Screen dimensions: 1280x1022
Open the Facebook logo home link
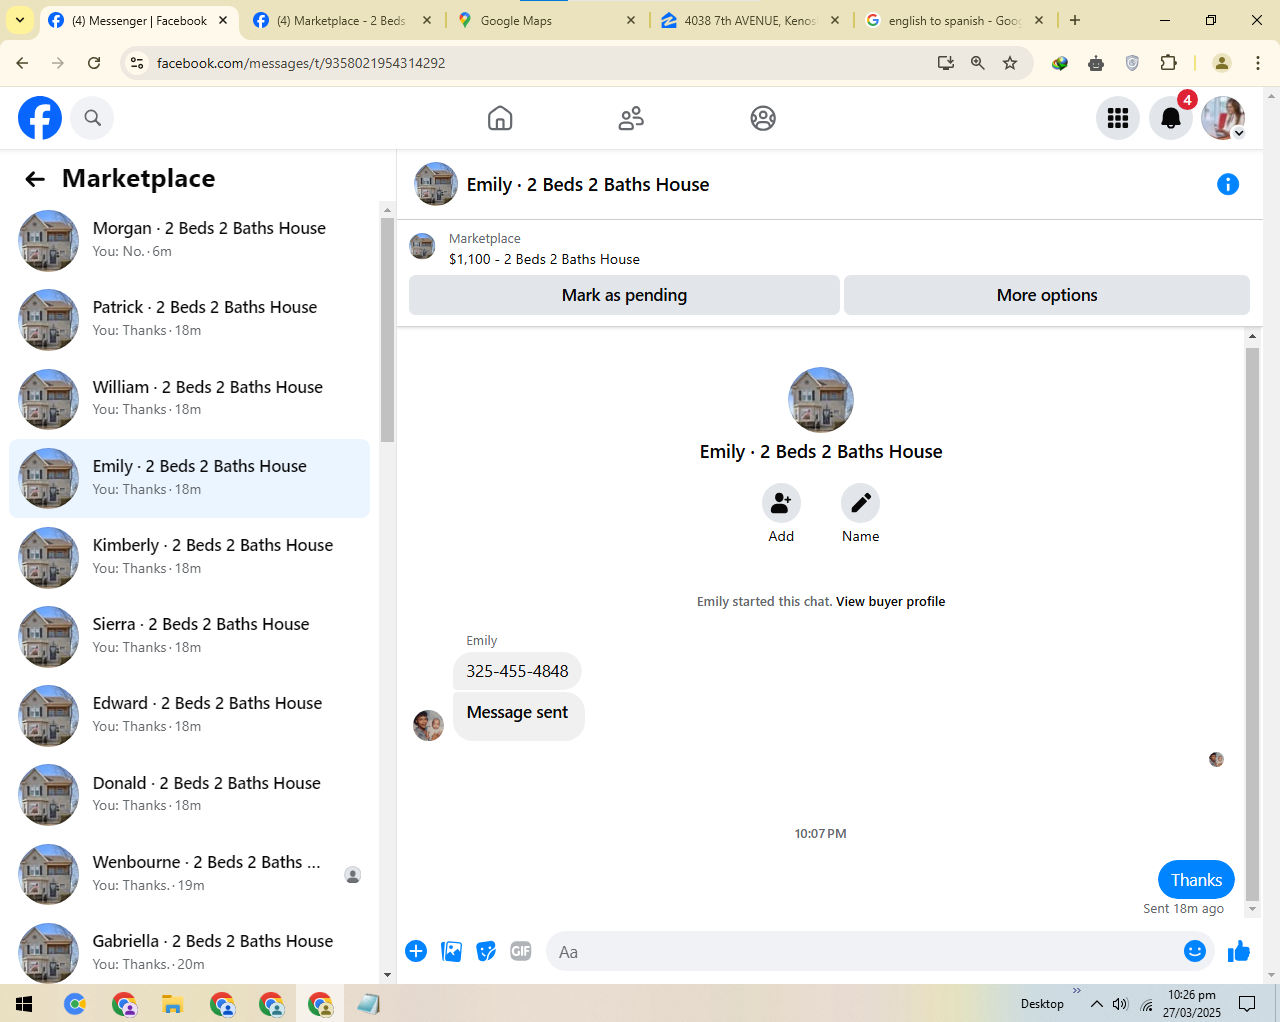[x=40, y=118]
